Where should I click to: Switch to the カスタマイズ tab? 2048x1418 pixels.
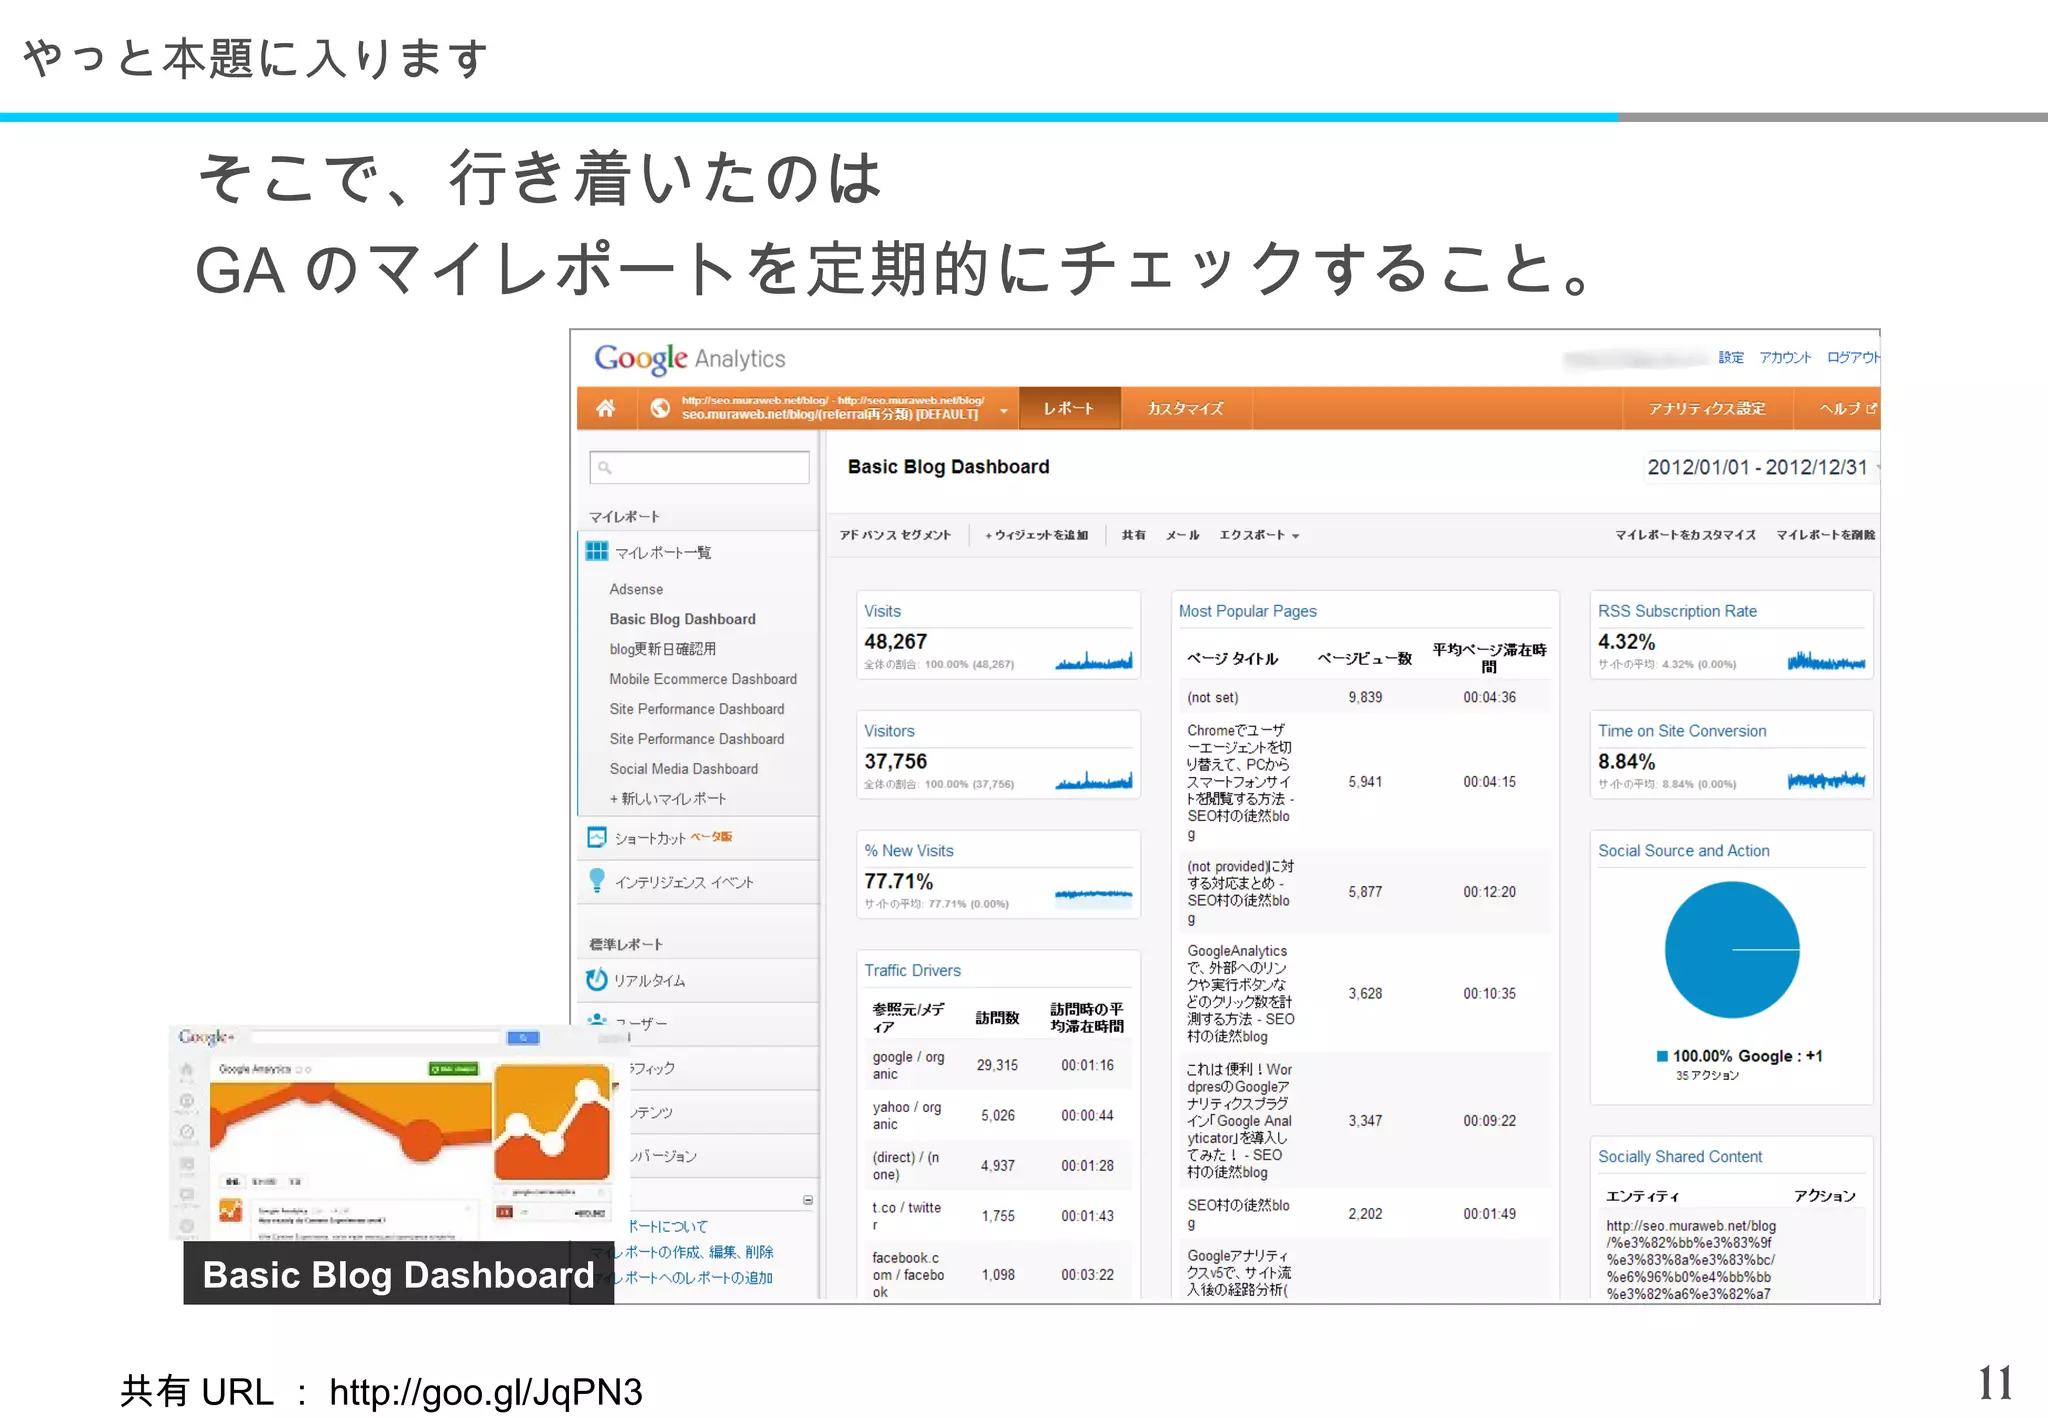(x=1185, y=408)
